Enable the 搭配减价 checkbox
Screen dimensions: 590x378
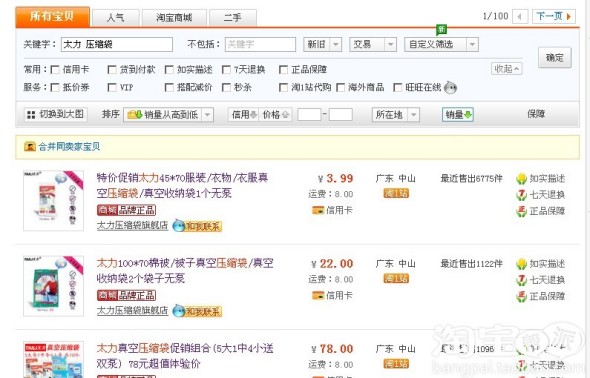169,88
